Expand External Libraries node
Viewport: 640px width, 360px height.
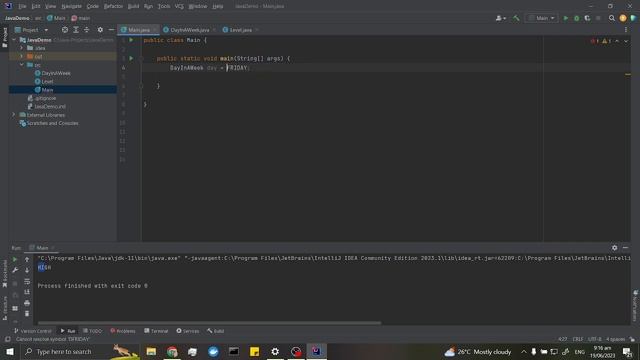[x=13, y=115]
